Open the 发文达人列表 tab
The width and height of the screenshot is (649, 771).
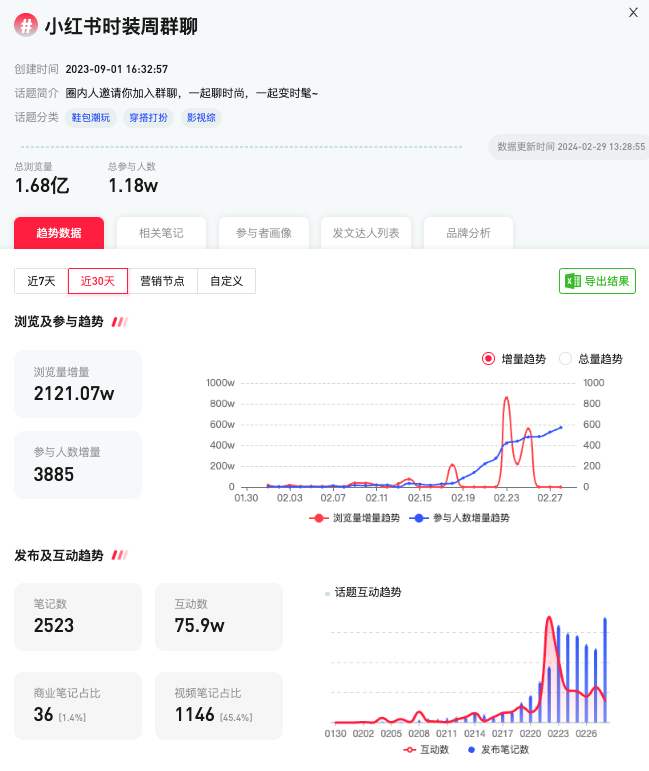(366, 233)
